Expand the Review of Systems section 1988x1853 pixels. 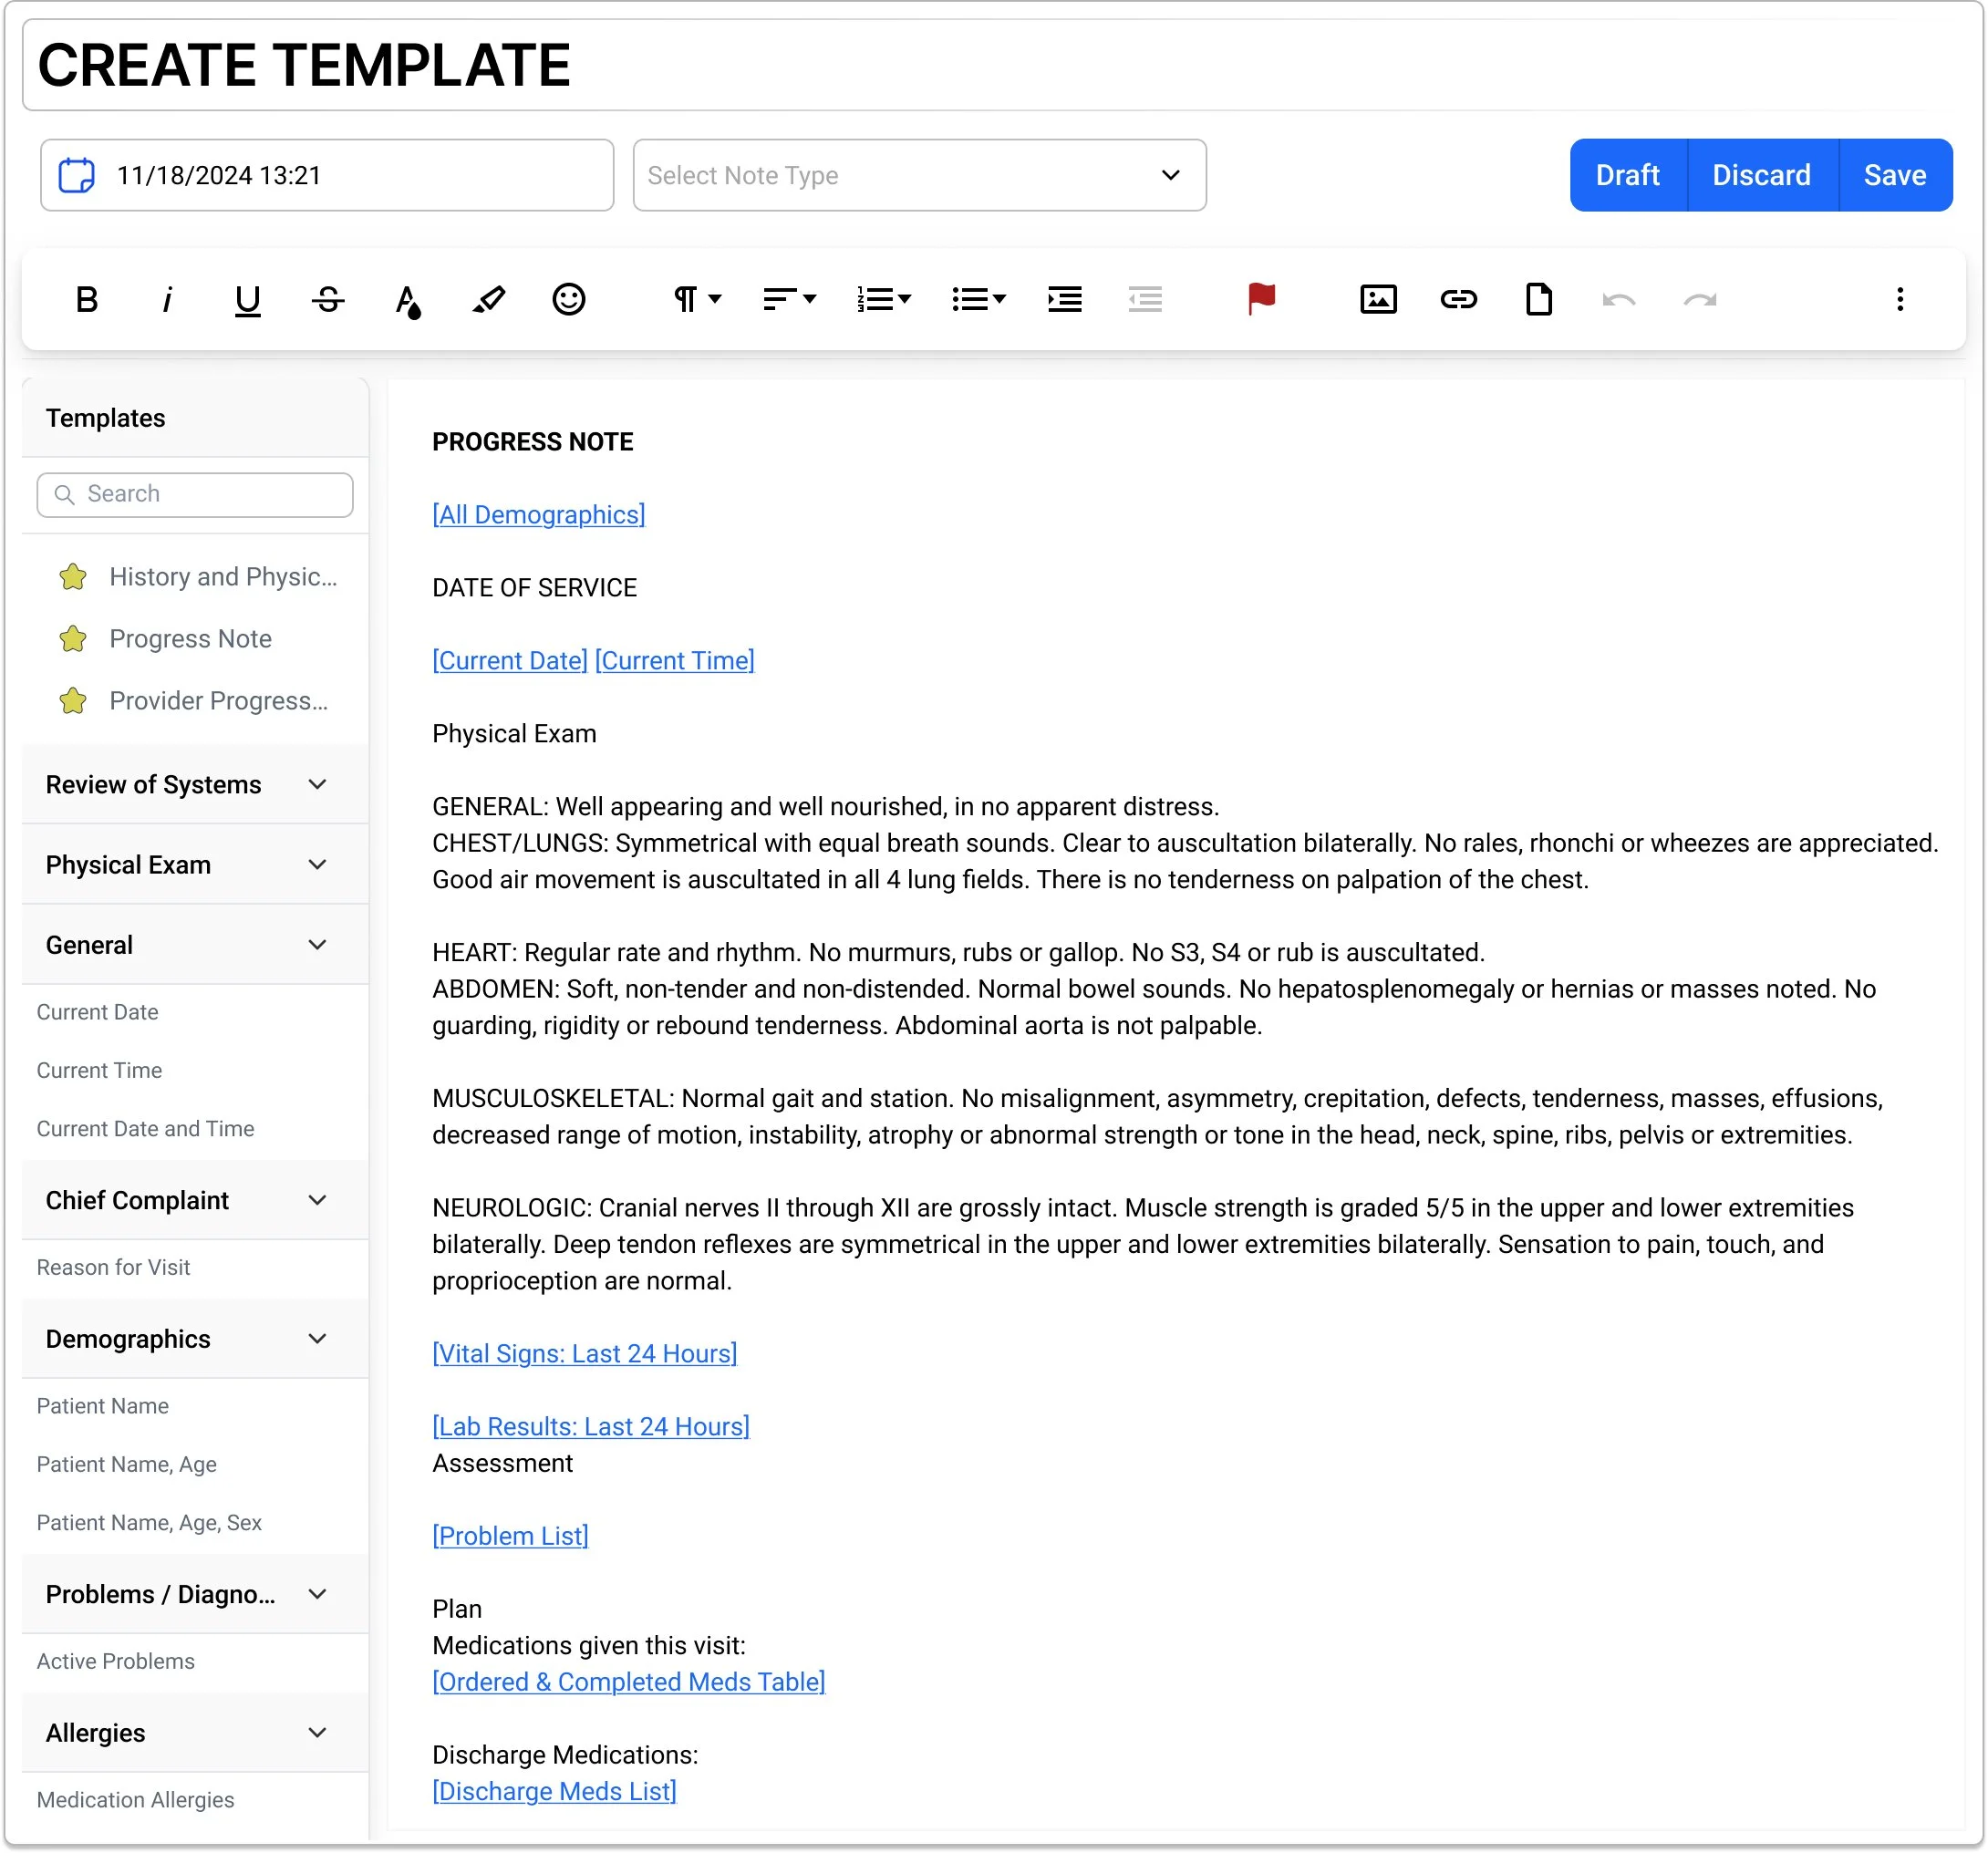[317, 785]
